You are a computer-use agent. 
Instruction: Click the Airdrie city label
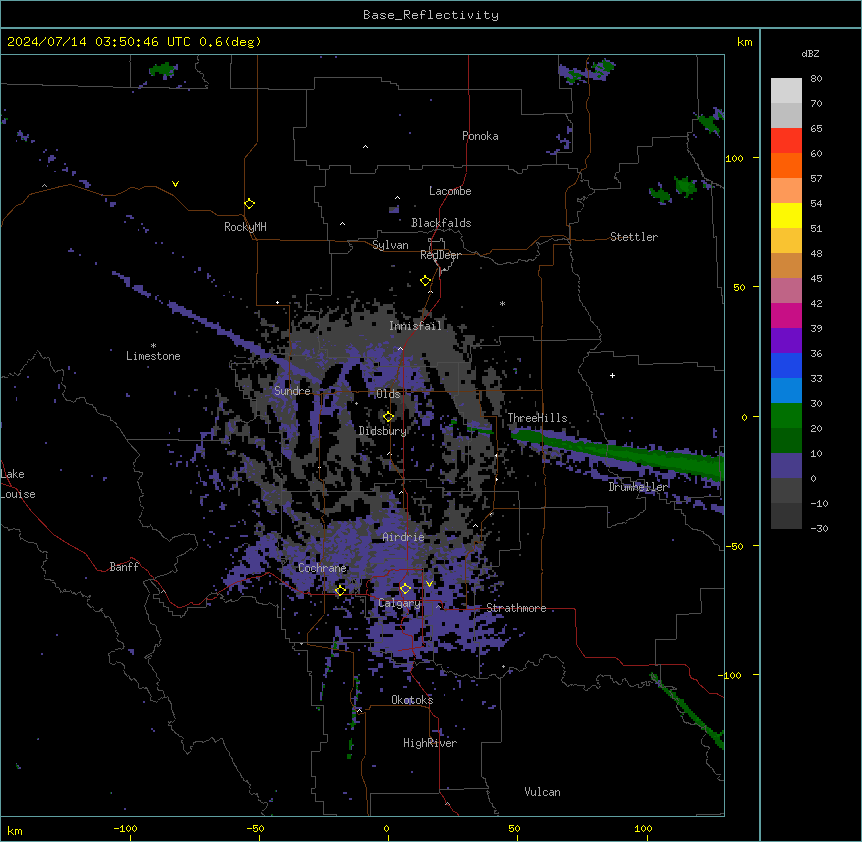coord(403,537)
